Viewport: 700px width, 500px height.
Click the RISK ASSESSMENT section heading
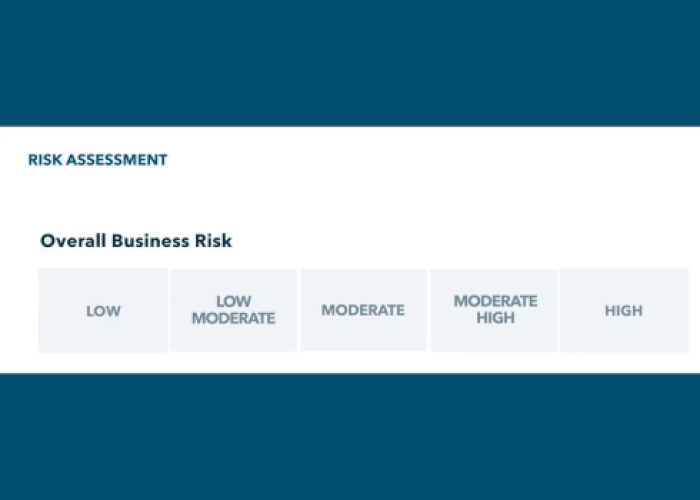pos(97,160)
